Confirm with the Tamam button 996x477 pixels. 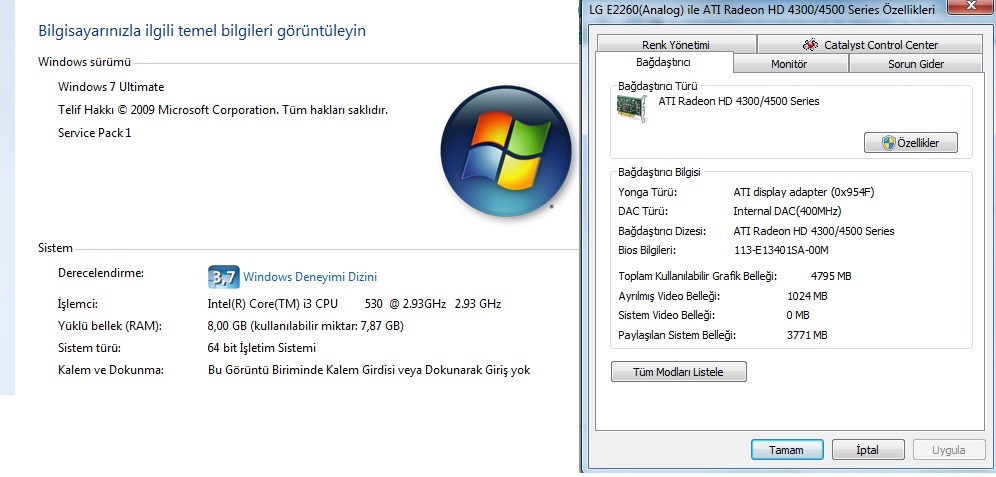click(786, 450)
